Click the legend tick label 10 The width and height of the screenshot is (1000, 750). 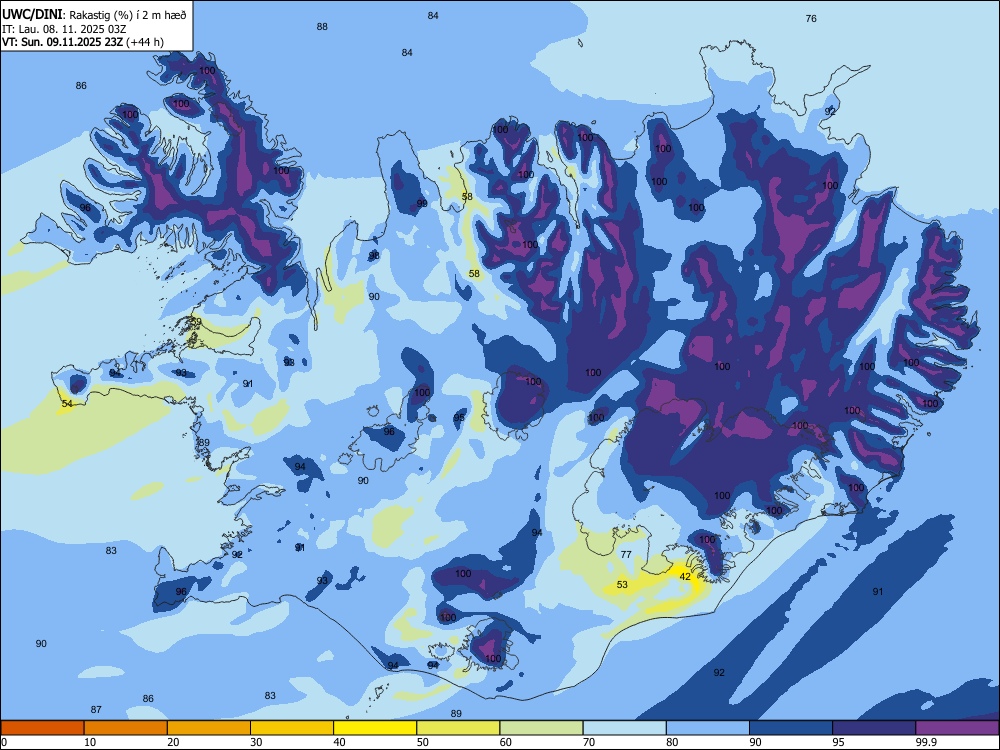click(x=90, y=742)
